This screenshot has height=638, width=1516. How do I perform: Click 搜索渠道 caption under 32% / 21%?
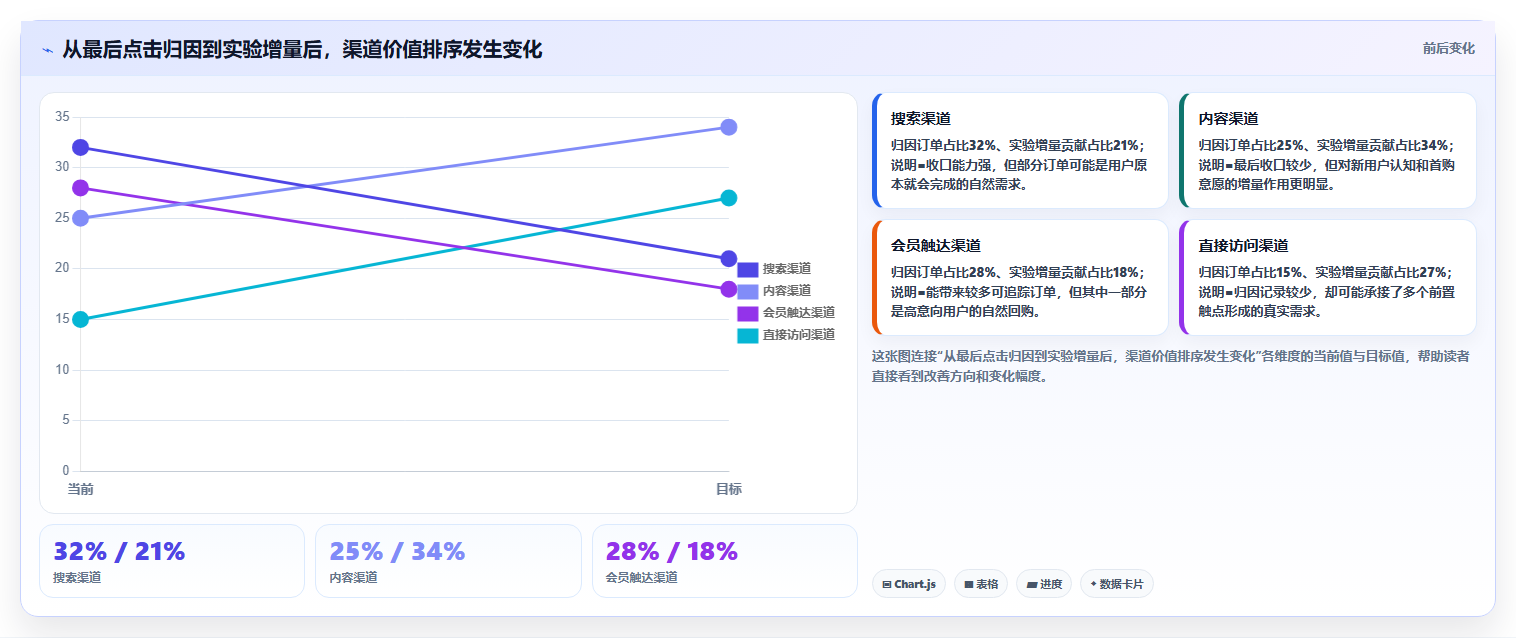point(77,578)
